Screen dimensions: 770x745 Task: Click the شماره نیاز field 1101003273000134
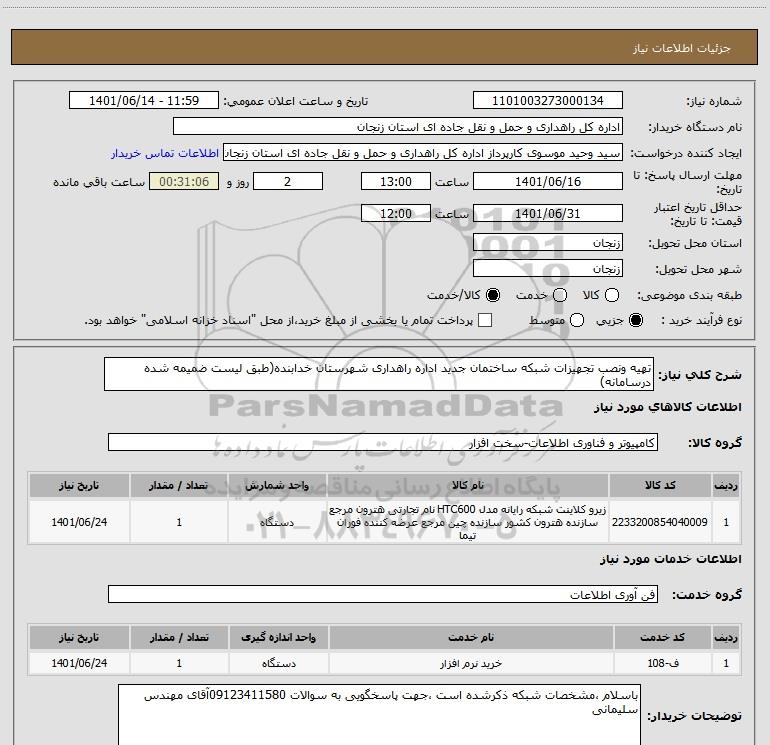[548, 101]
